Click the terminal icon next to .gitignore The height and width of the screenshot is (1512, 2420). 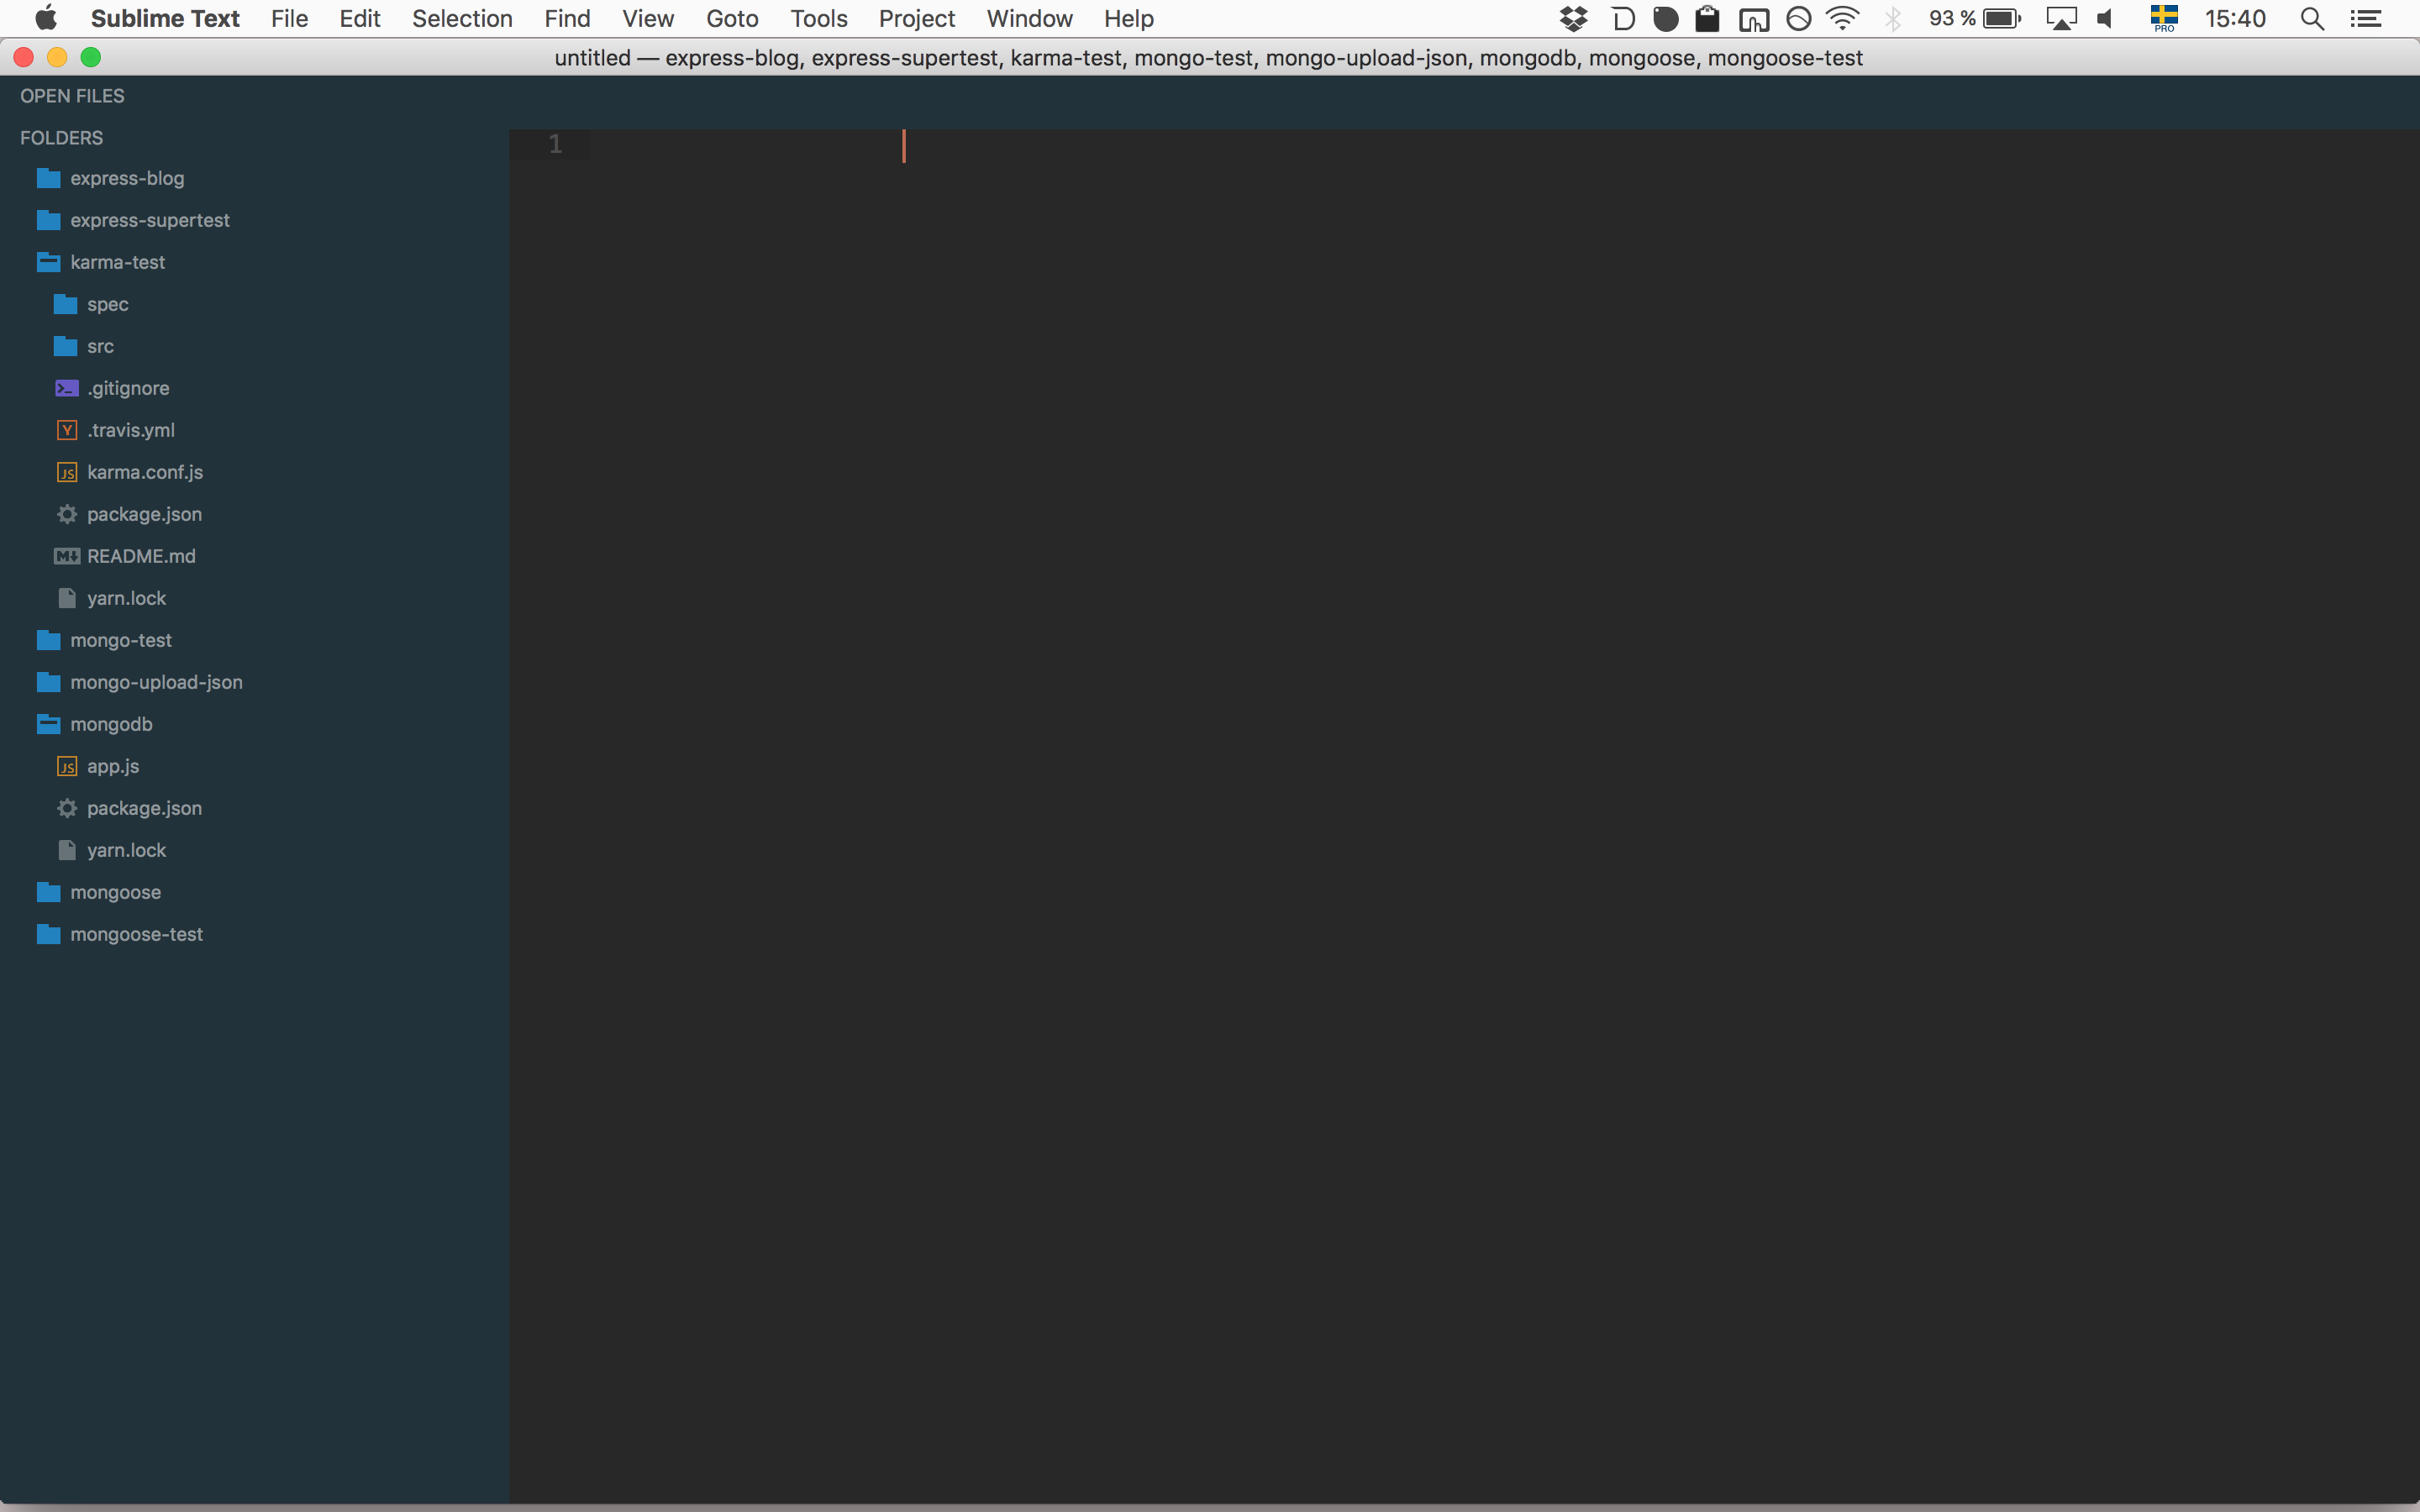(67, 388)
